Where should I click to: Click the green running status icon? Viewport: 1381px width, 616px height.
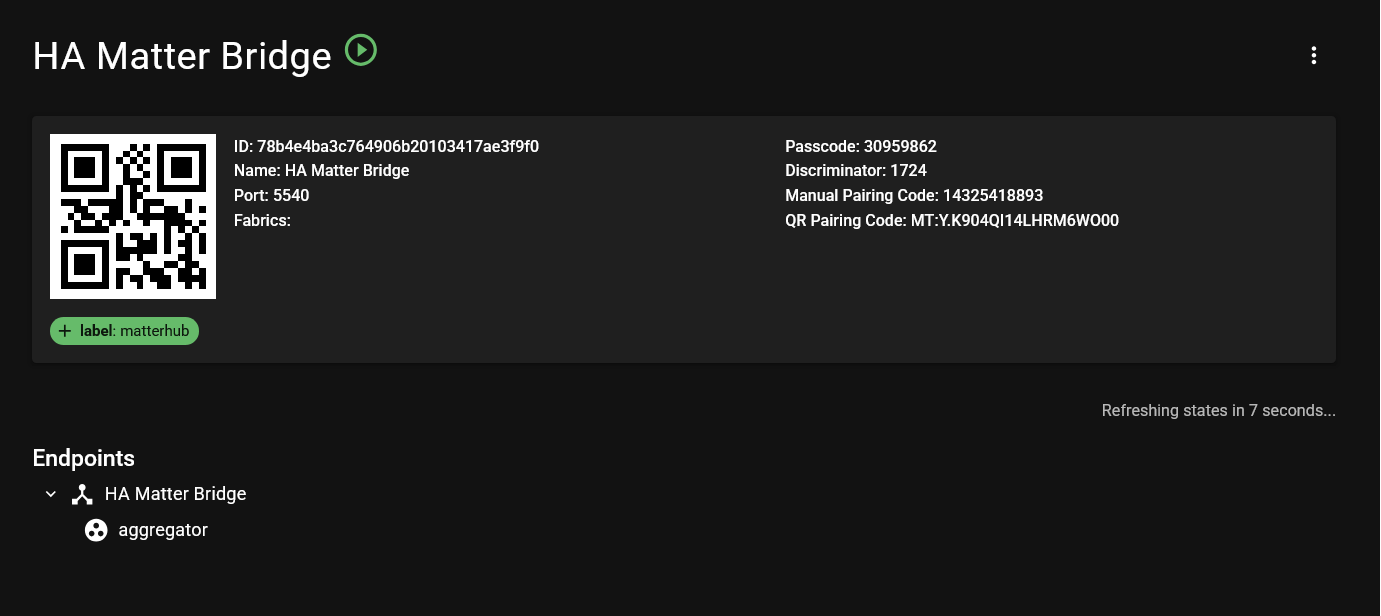point(361,50)
